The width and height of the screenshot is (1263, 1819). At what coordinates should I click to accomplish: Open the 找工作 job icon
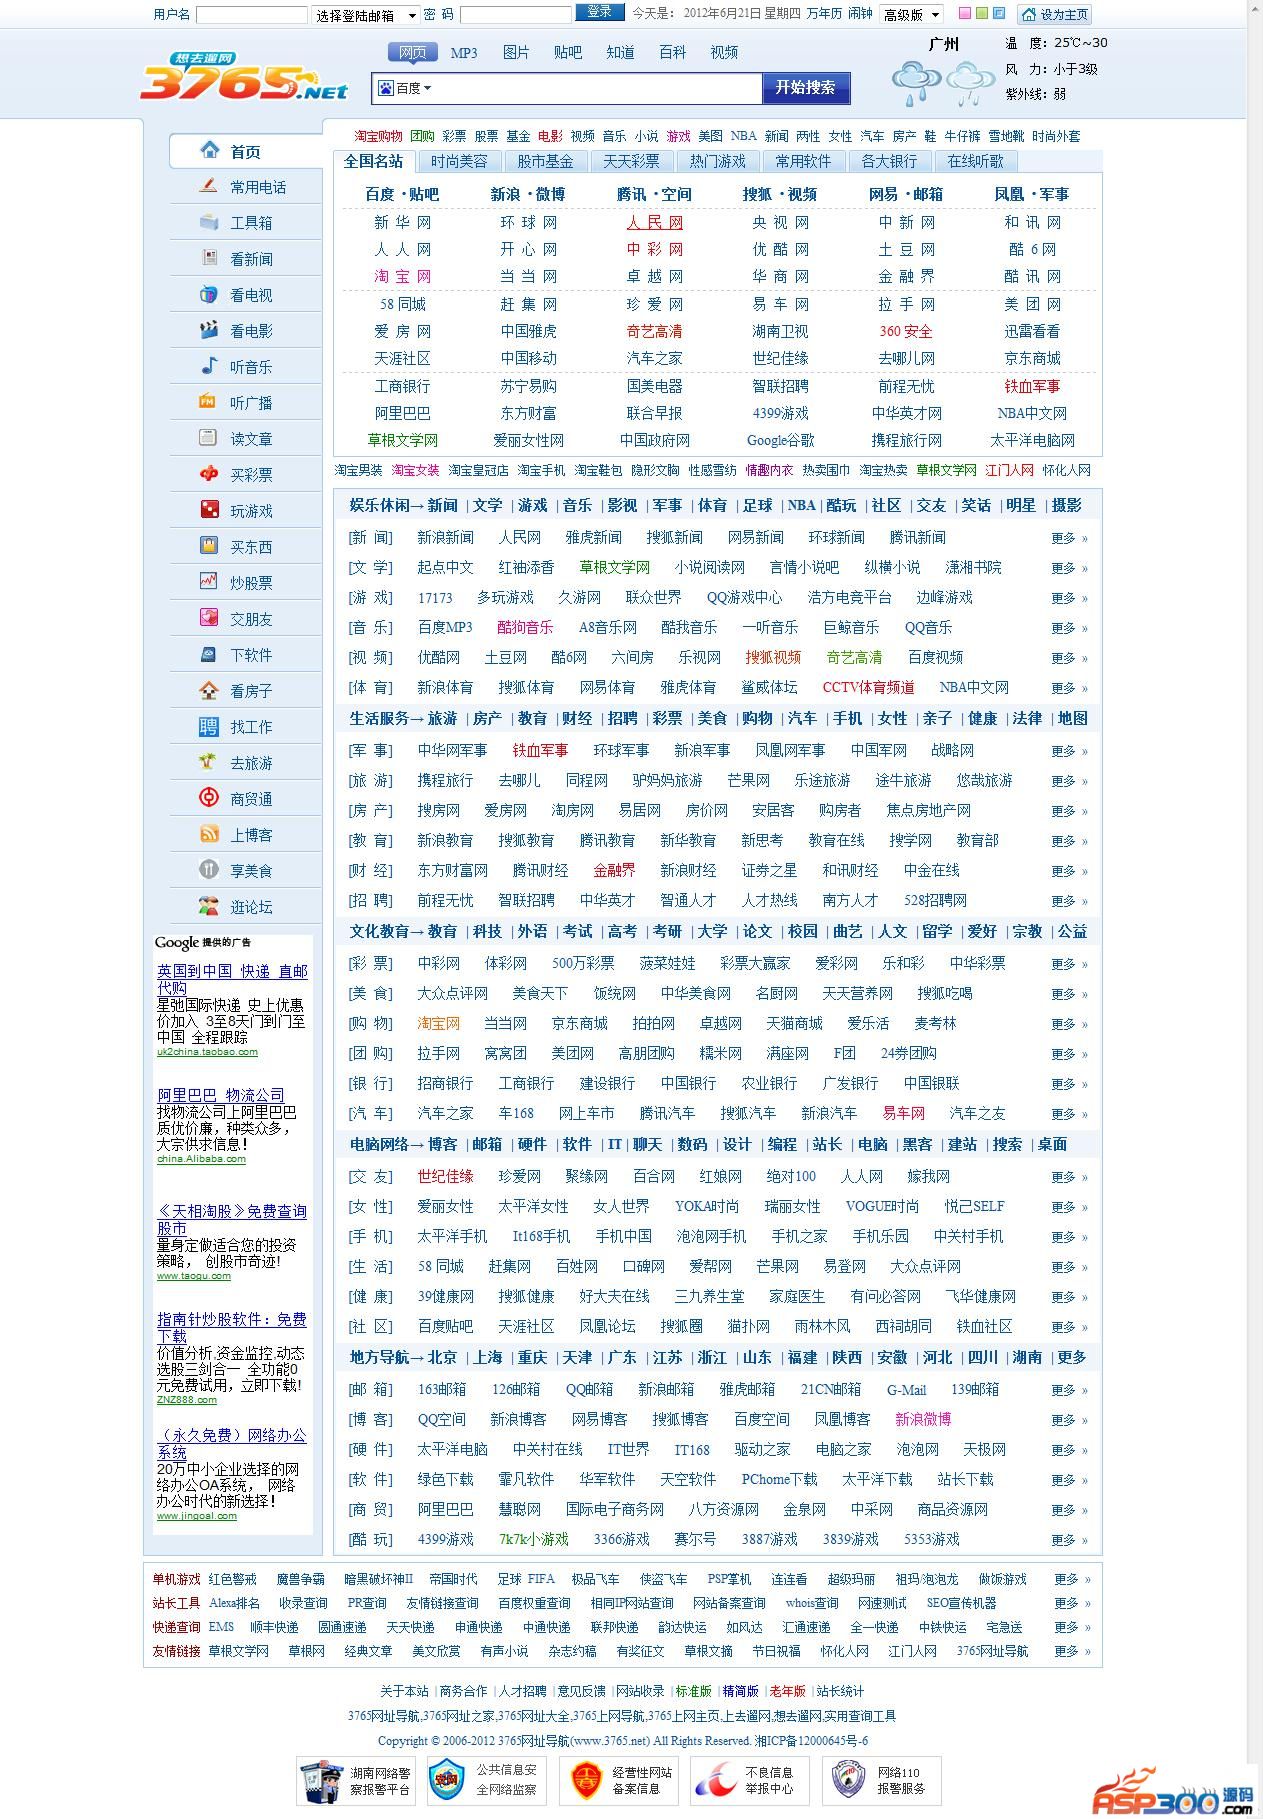208,726
